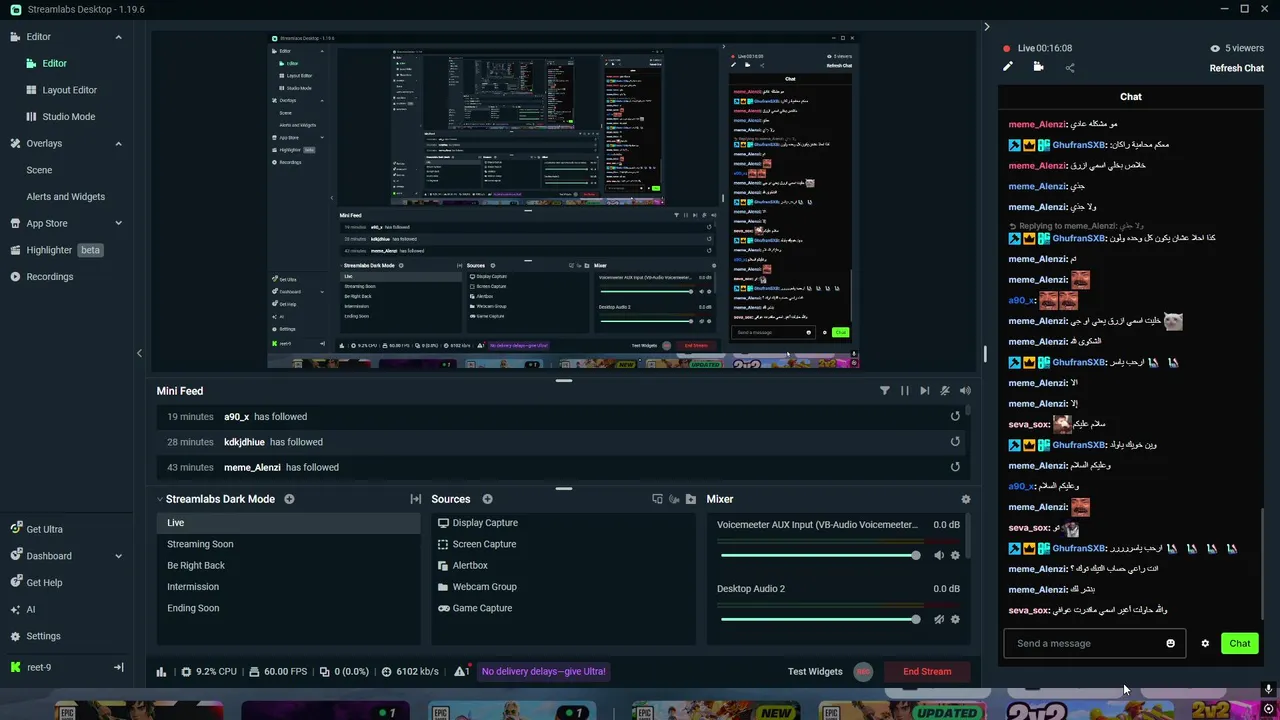Screen dimensions: 1280x720
Task: Open the Mini Feed filter funnel icon
Action: click(885, 391)
